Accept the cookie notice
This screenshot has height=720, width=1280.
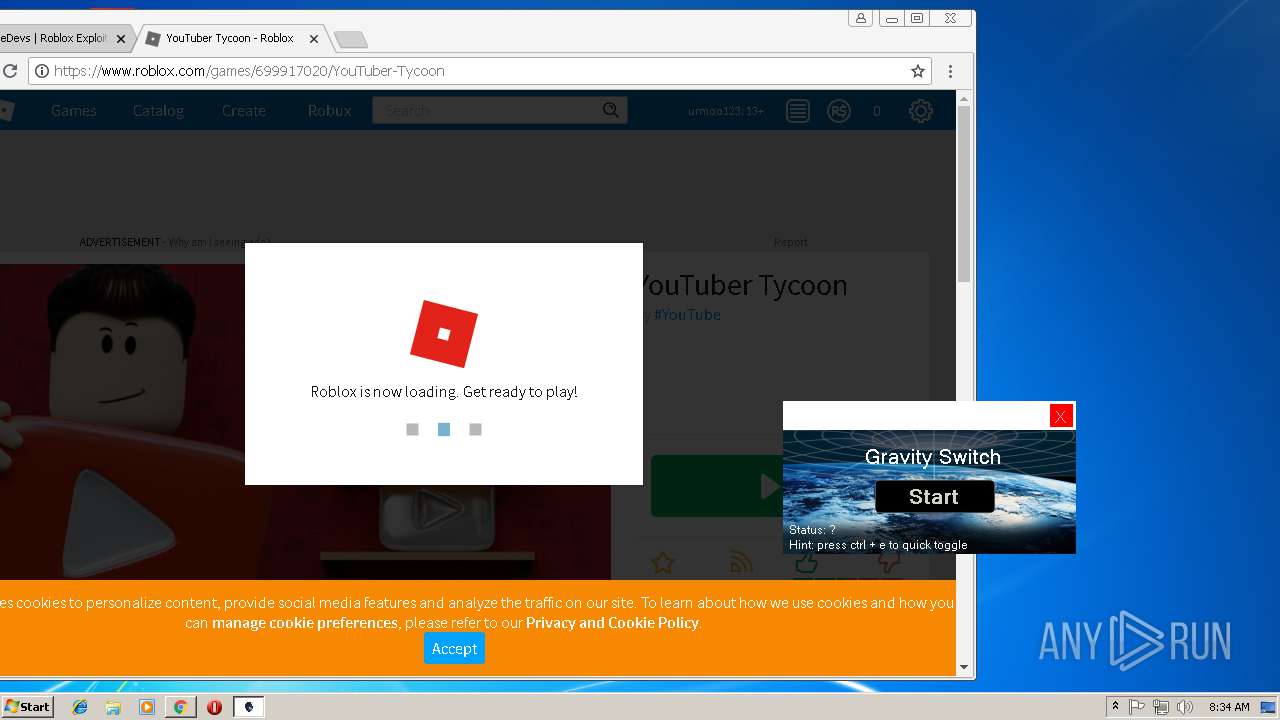tap(454, 648)
